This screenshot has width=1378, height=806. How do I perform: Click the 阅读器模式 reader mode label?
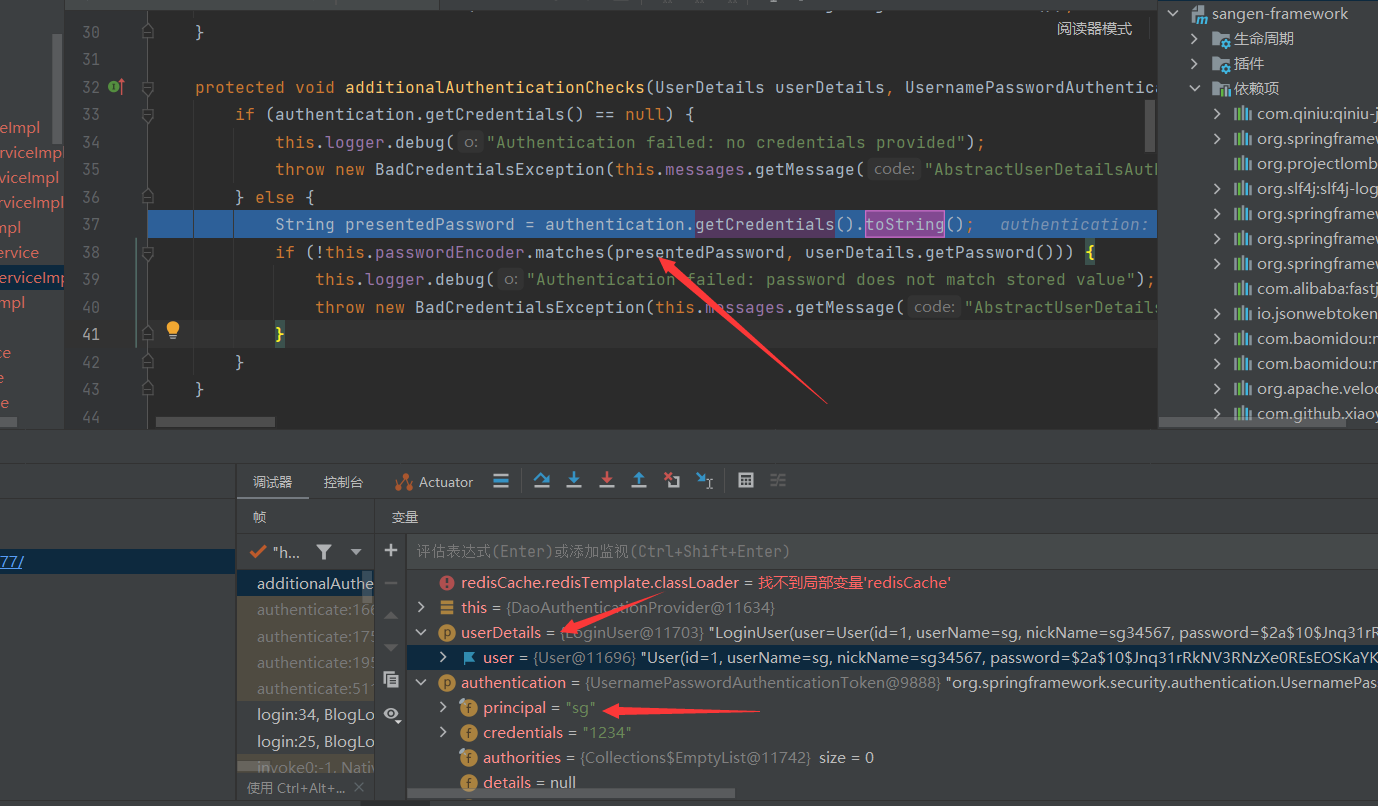coord(1094,29)
